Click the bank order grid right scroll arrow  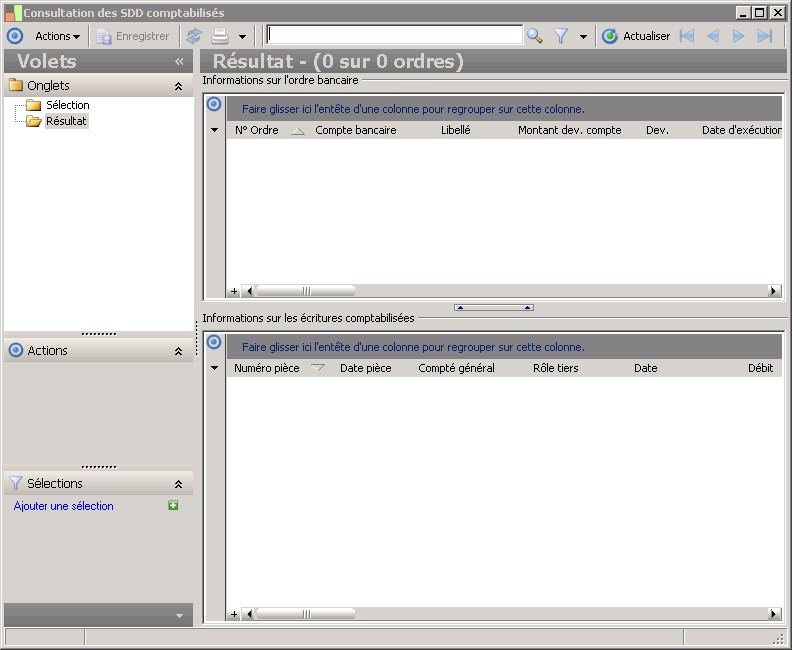click(773, 291)
